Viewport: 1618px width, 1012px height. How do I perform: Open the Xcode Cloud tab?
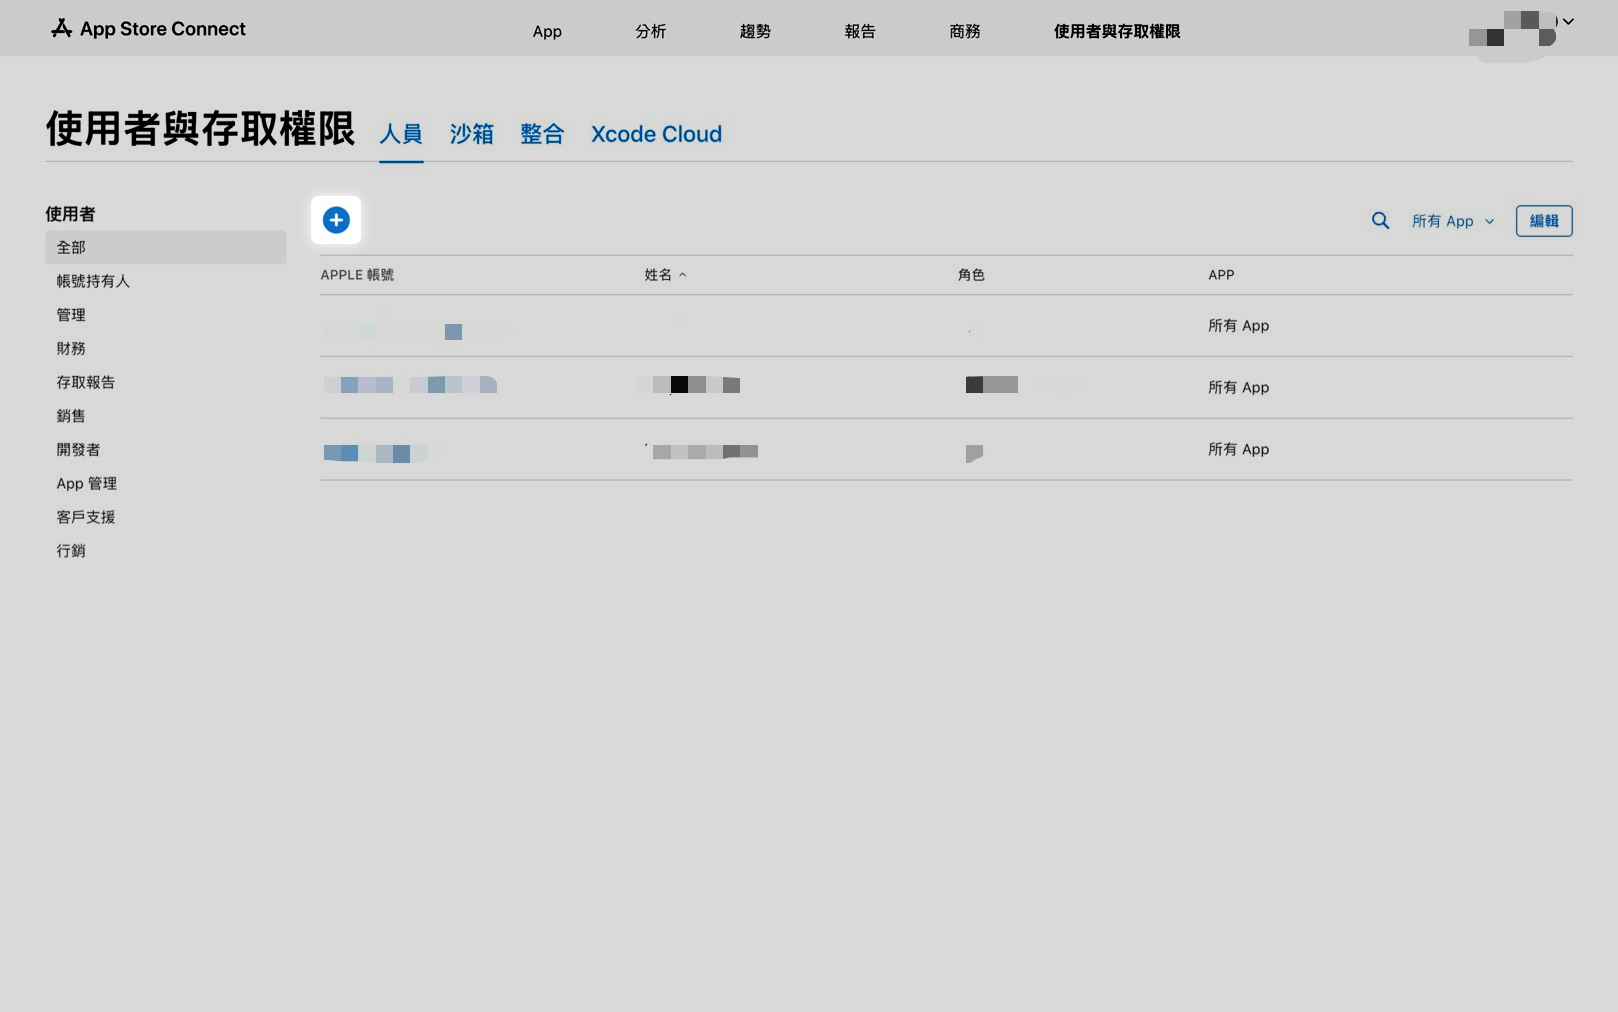tap(656, 134)
